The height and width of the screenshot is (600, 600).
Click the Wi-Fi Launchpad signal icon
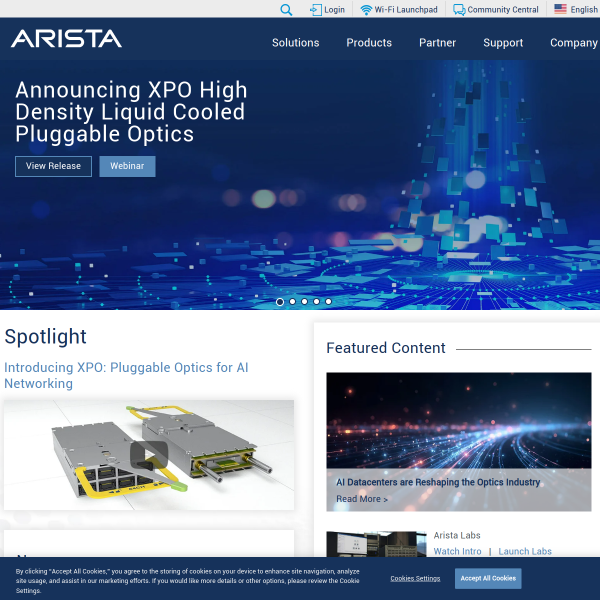coord(366,10)
